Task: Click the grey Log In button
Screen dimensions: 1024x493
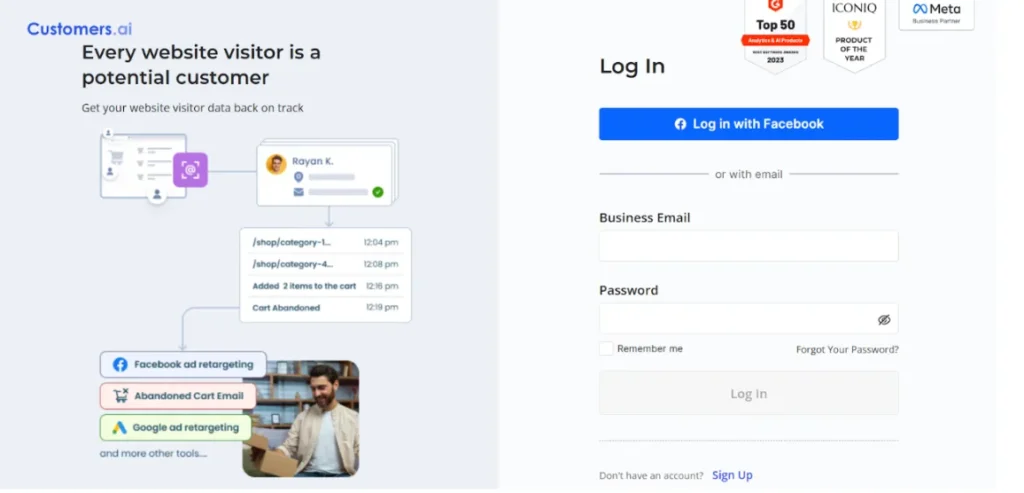Action: (748, 393)
